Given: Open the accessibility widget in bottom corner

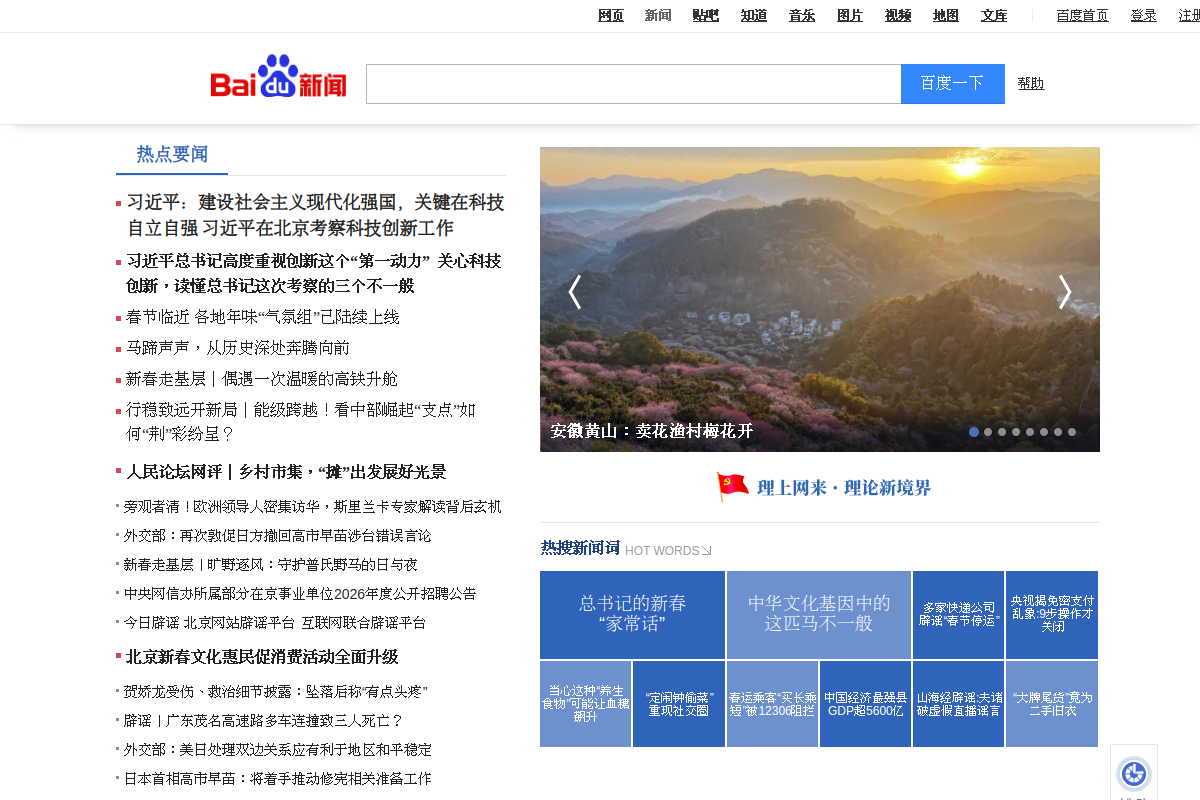Looking at the screenshot, I should [1133, 772].
